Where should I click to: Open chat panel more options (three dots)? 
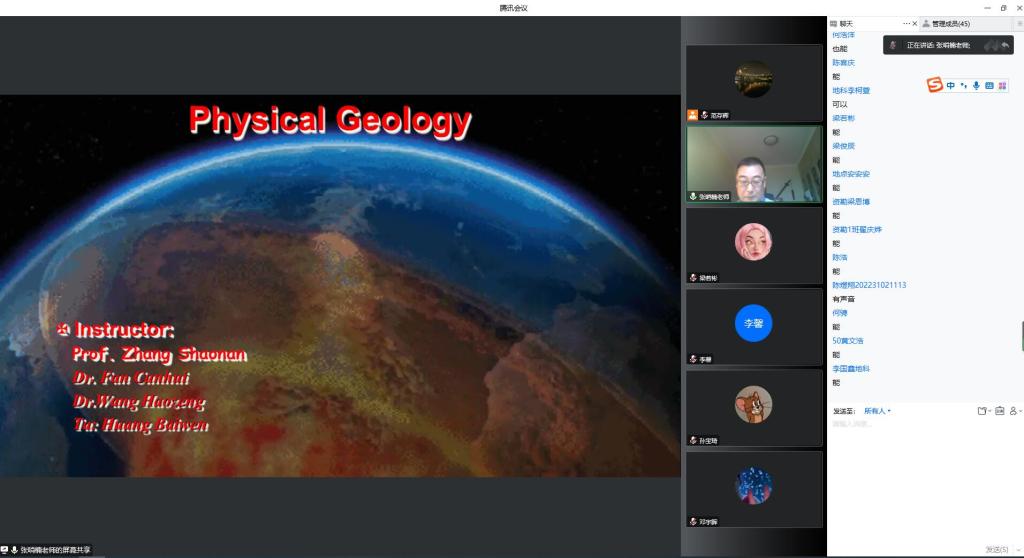906,23
